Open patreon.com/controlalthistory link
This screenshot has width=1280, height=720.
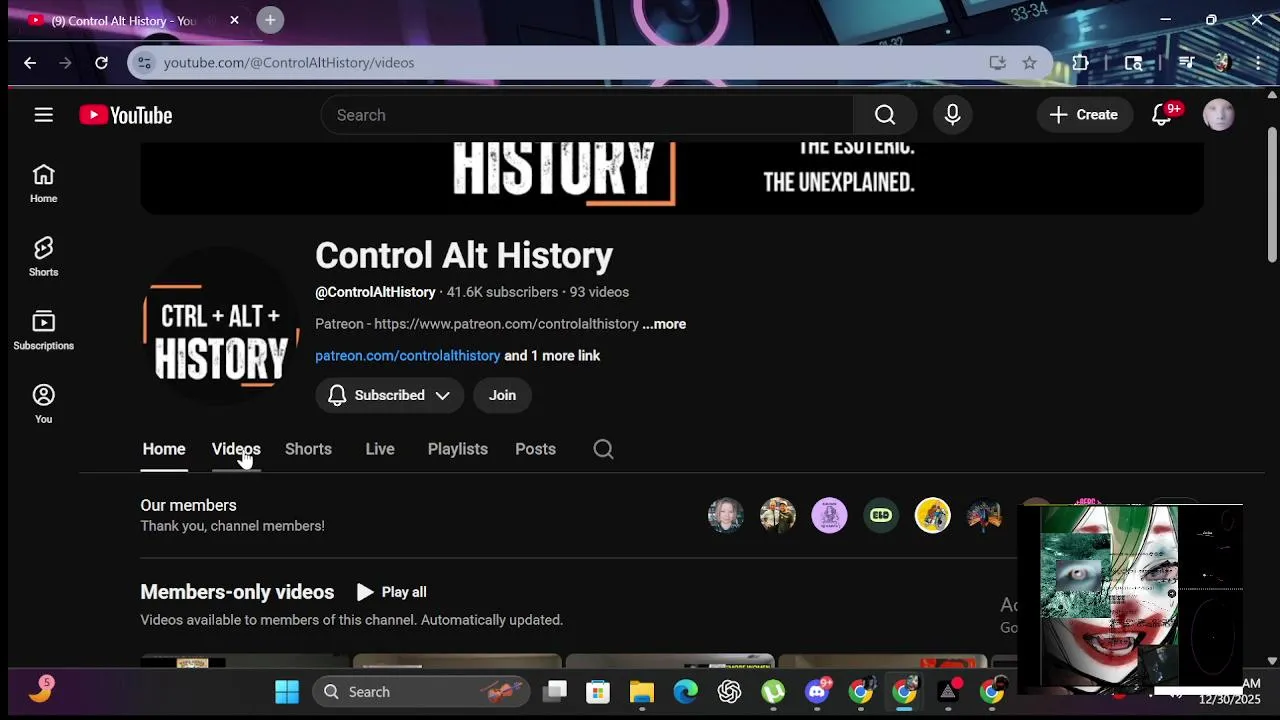point(408,356)
